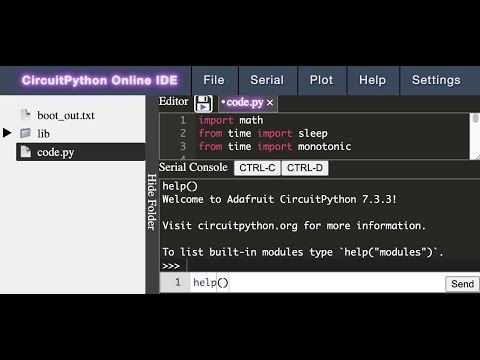
Task: Click the 'import math' line in editor
Action: tap(231, 120)
